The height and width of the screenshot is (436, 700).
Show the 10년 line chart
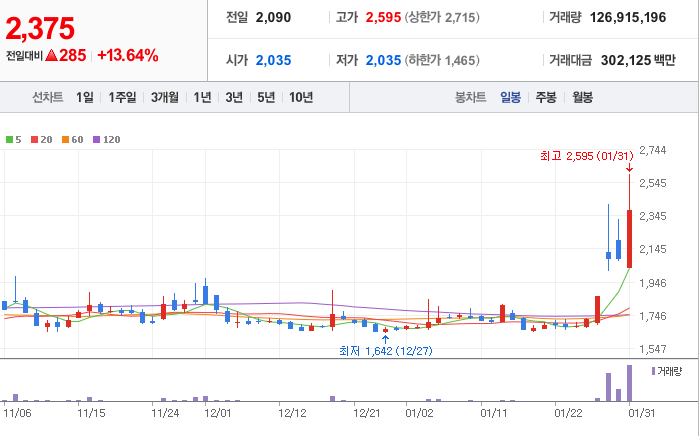(x=301, y=97)
